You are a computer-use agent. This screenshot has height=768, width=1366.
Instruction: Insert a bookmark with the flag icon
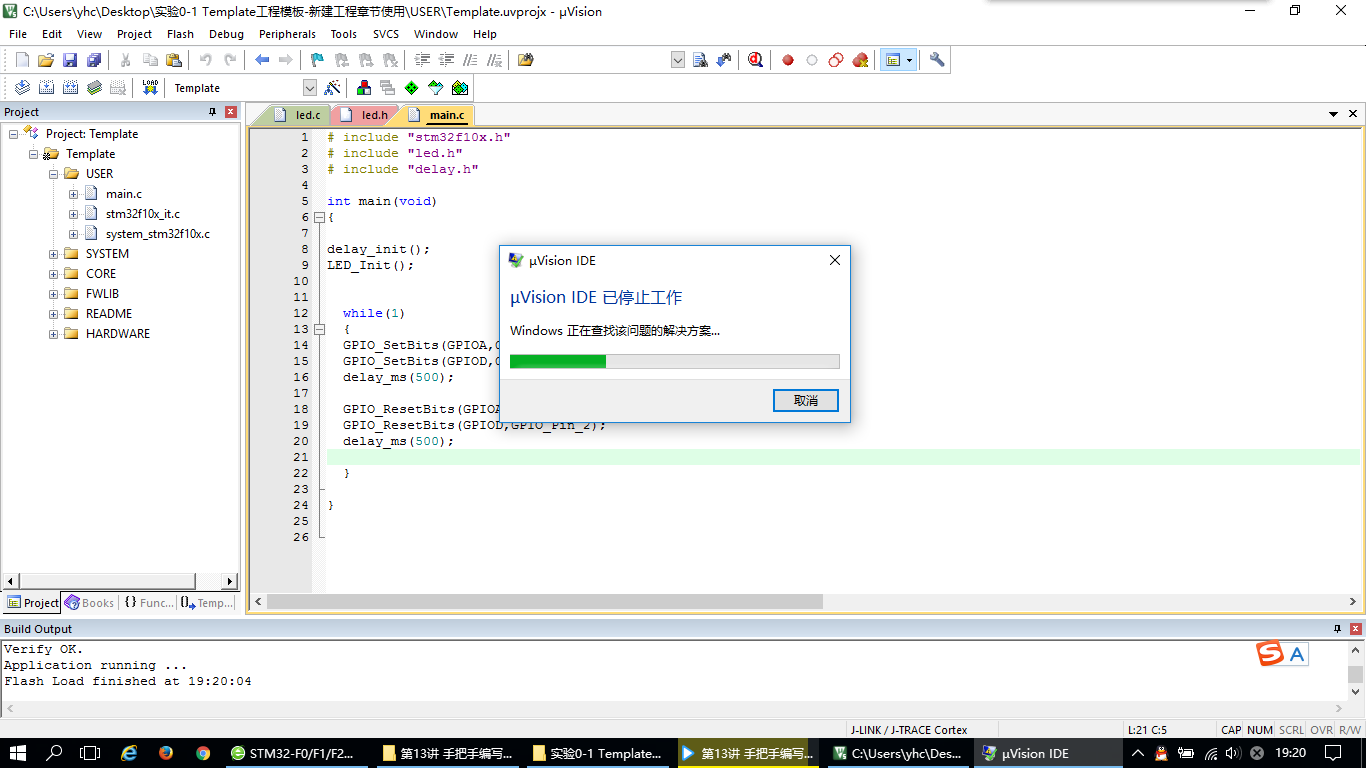pyautogui.click(x=317, y=60)
